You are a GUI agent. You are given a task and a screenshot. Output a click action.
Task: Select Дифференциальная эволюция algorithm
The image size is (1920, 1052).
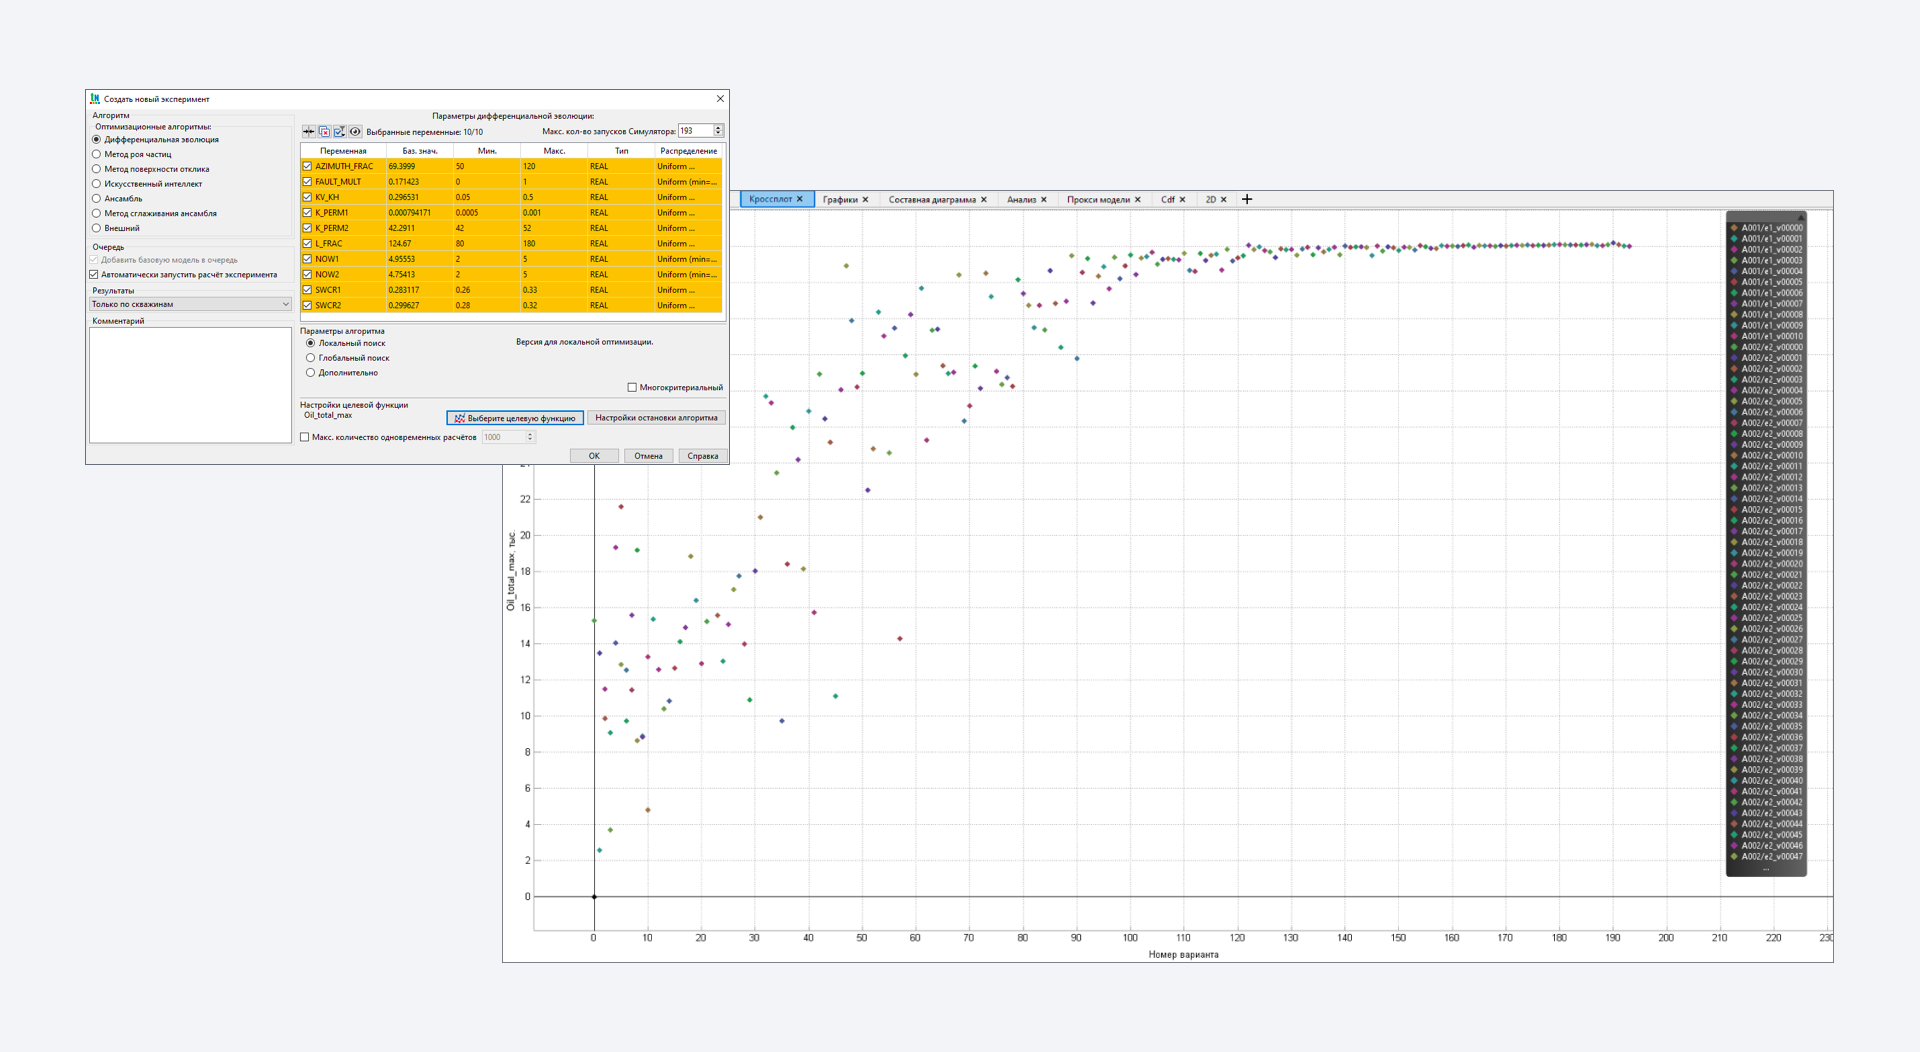(x=97, y=140)
